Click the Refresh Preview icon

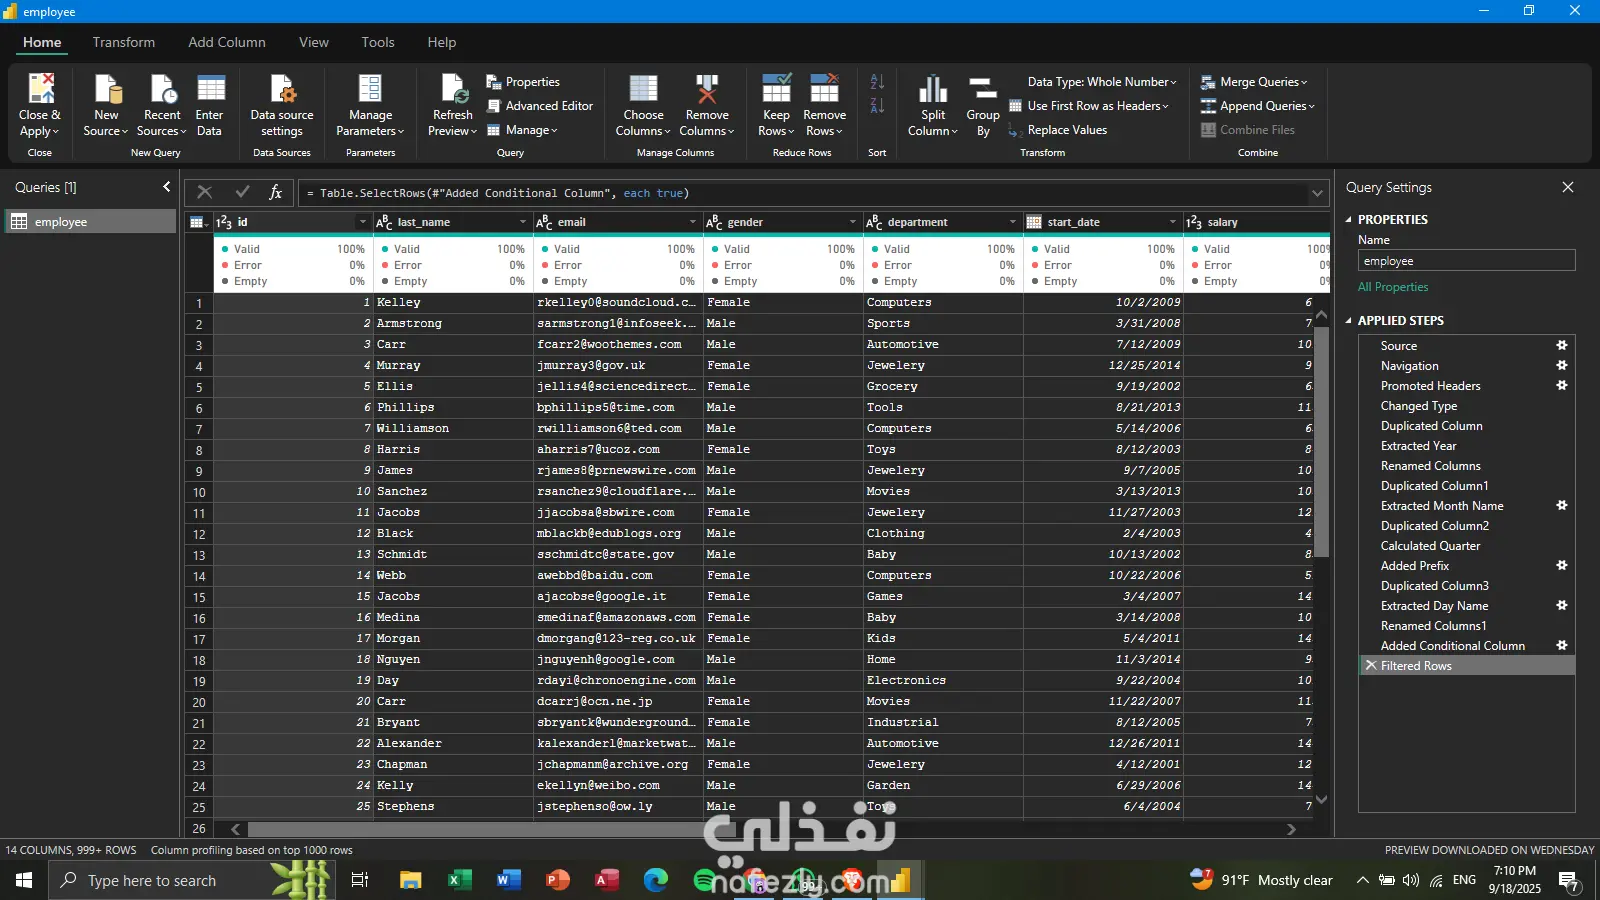pos(454,89)
